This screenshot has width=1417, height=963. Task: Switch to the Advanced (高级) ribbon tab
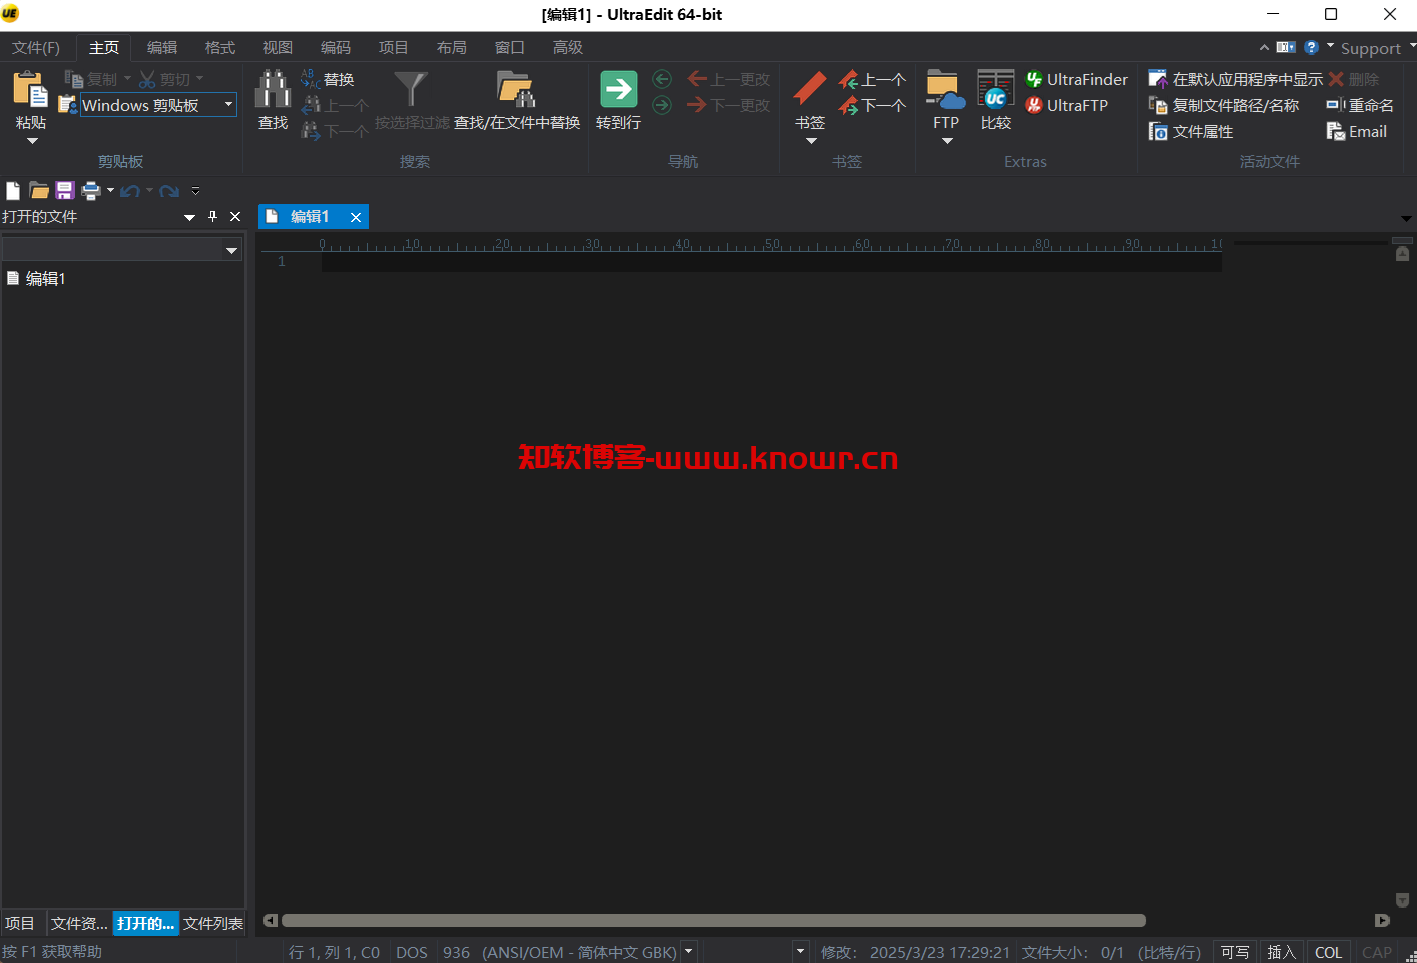[567, 47]
